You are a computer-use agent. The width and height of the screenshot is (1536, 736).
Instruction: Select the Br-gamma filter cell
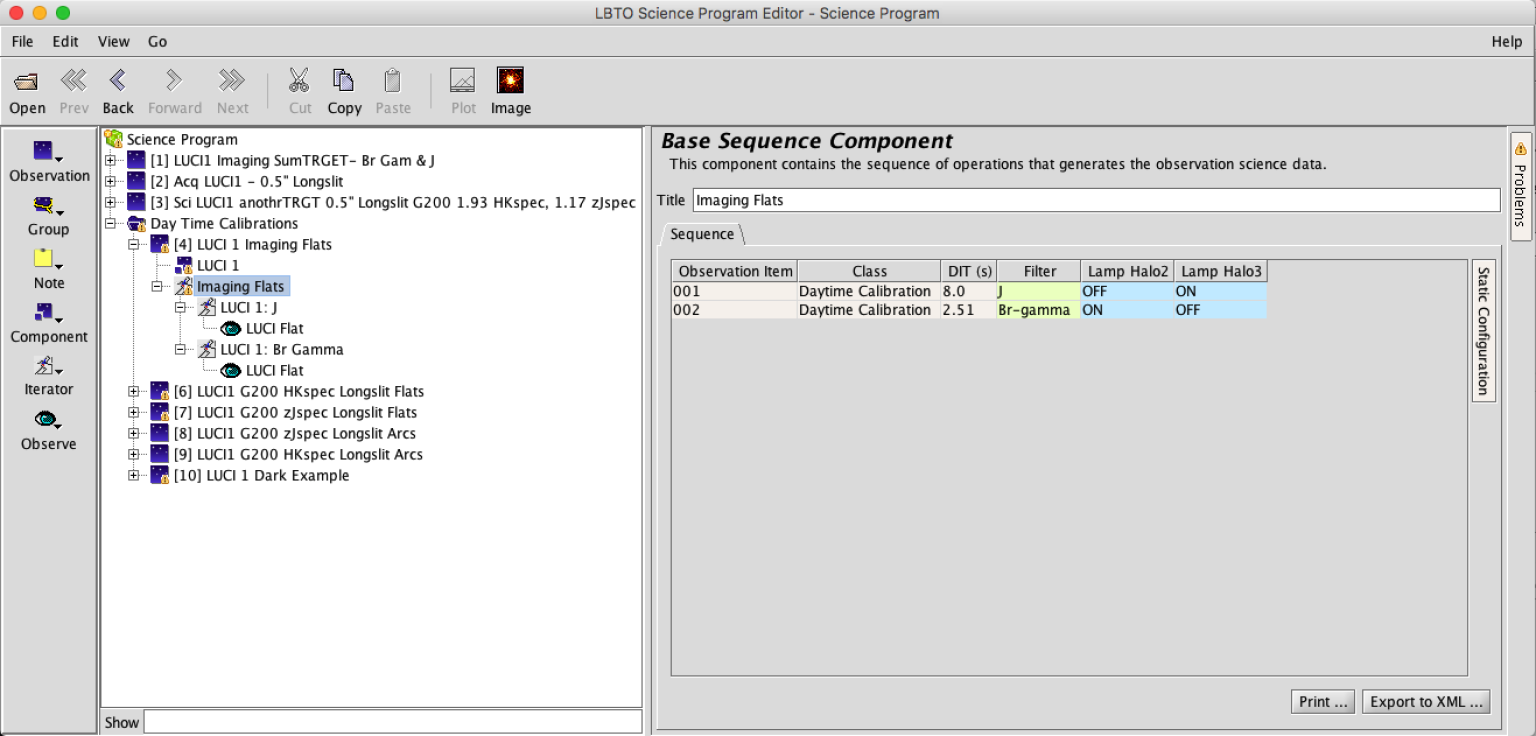click(x=1038, y=310)
